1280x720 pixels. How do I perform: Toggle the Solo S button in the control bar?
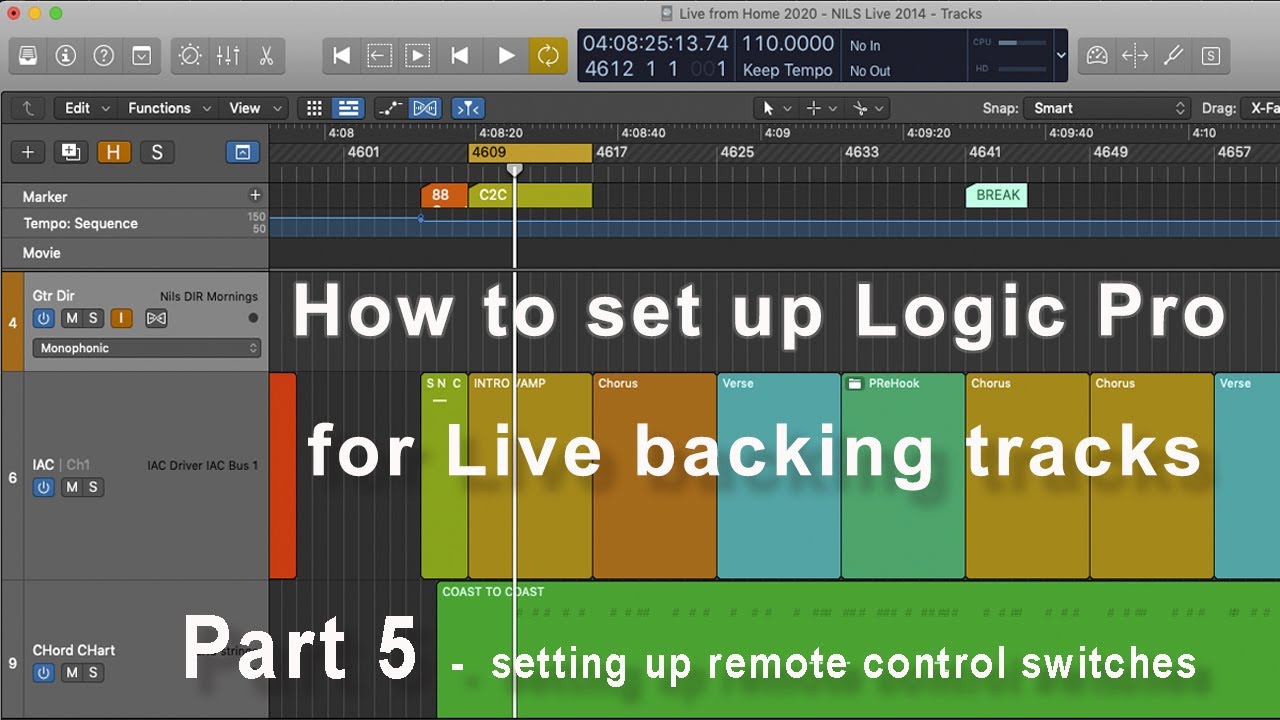click(x=1211, y=56)
